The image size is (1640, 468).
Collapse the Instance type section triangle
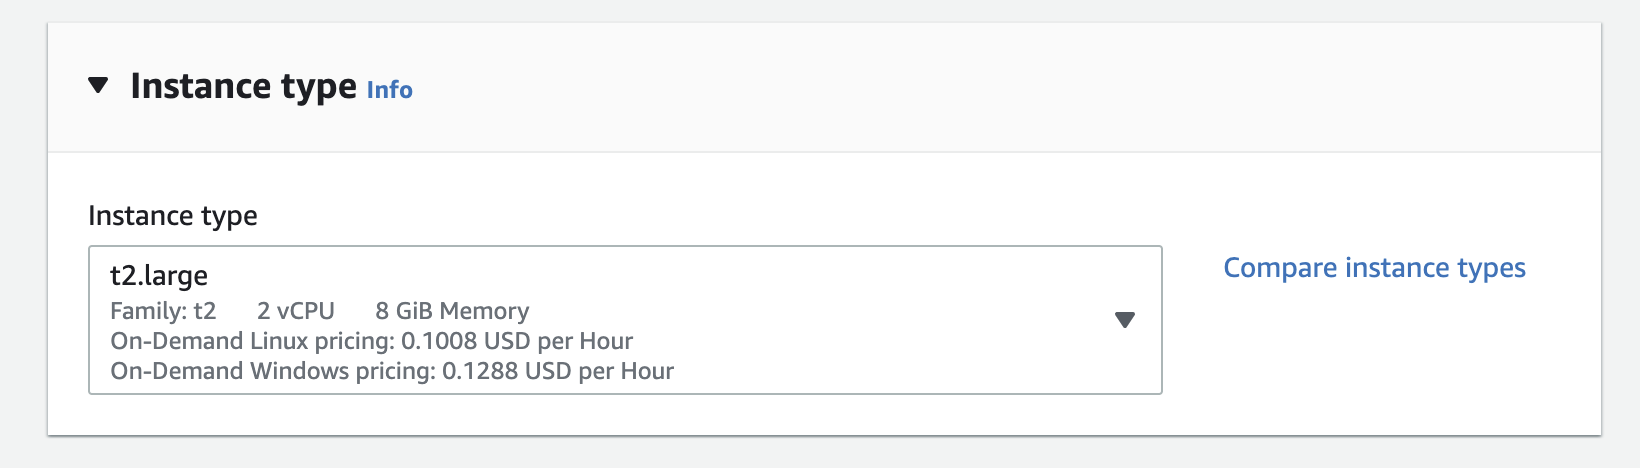pos(98,86)
